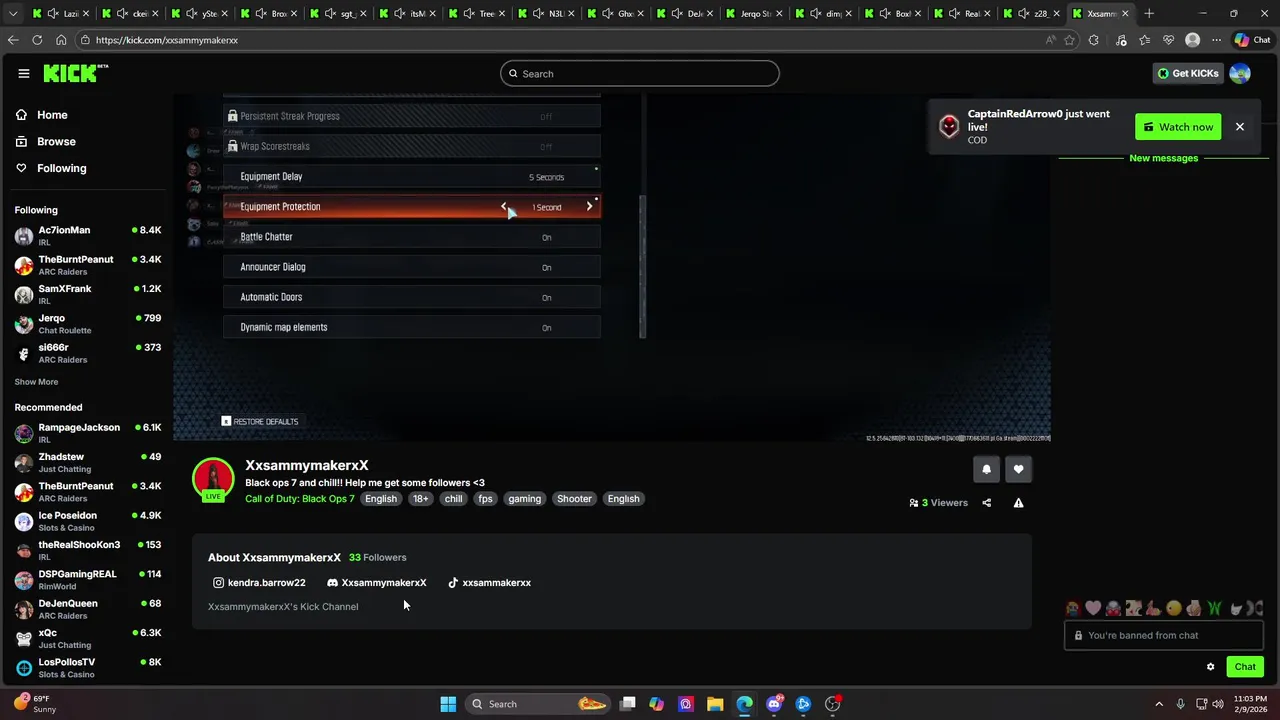1280x720 pixels.
Task: Open theRealShooKon3 recommended channel
Action: (88, 550)
